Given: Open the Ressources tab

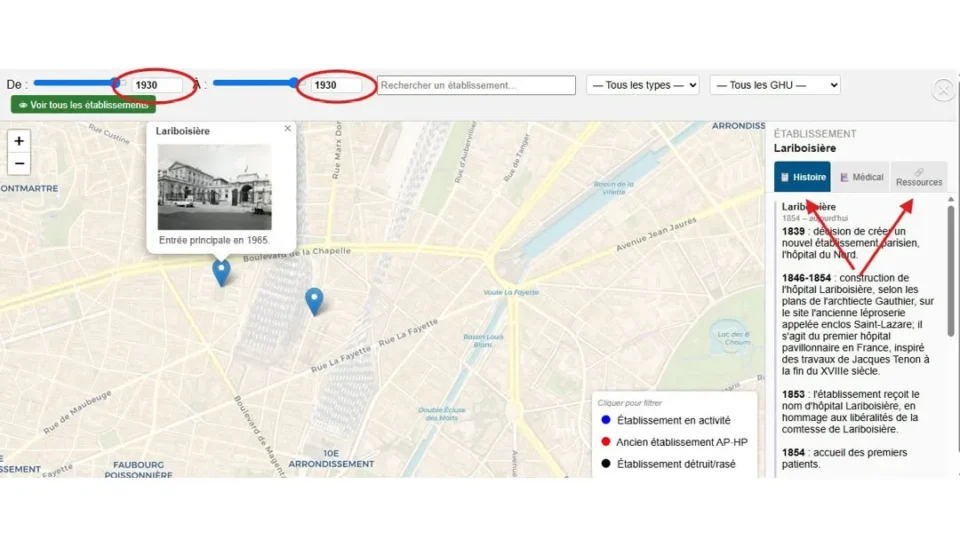Looking at the screenshot, I should click(919, 177).
